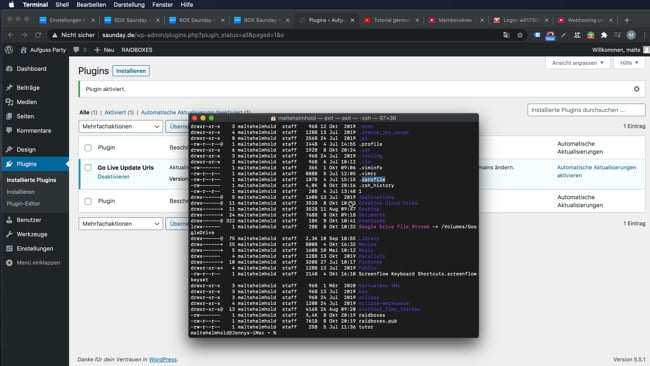Open the bottom Mehrfachaktionen dropdown
The width and height of the screenshot is (650, 366).
click(x=120, y=224)
